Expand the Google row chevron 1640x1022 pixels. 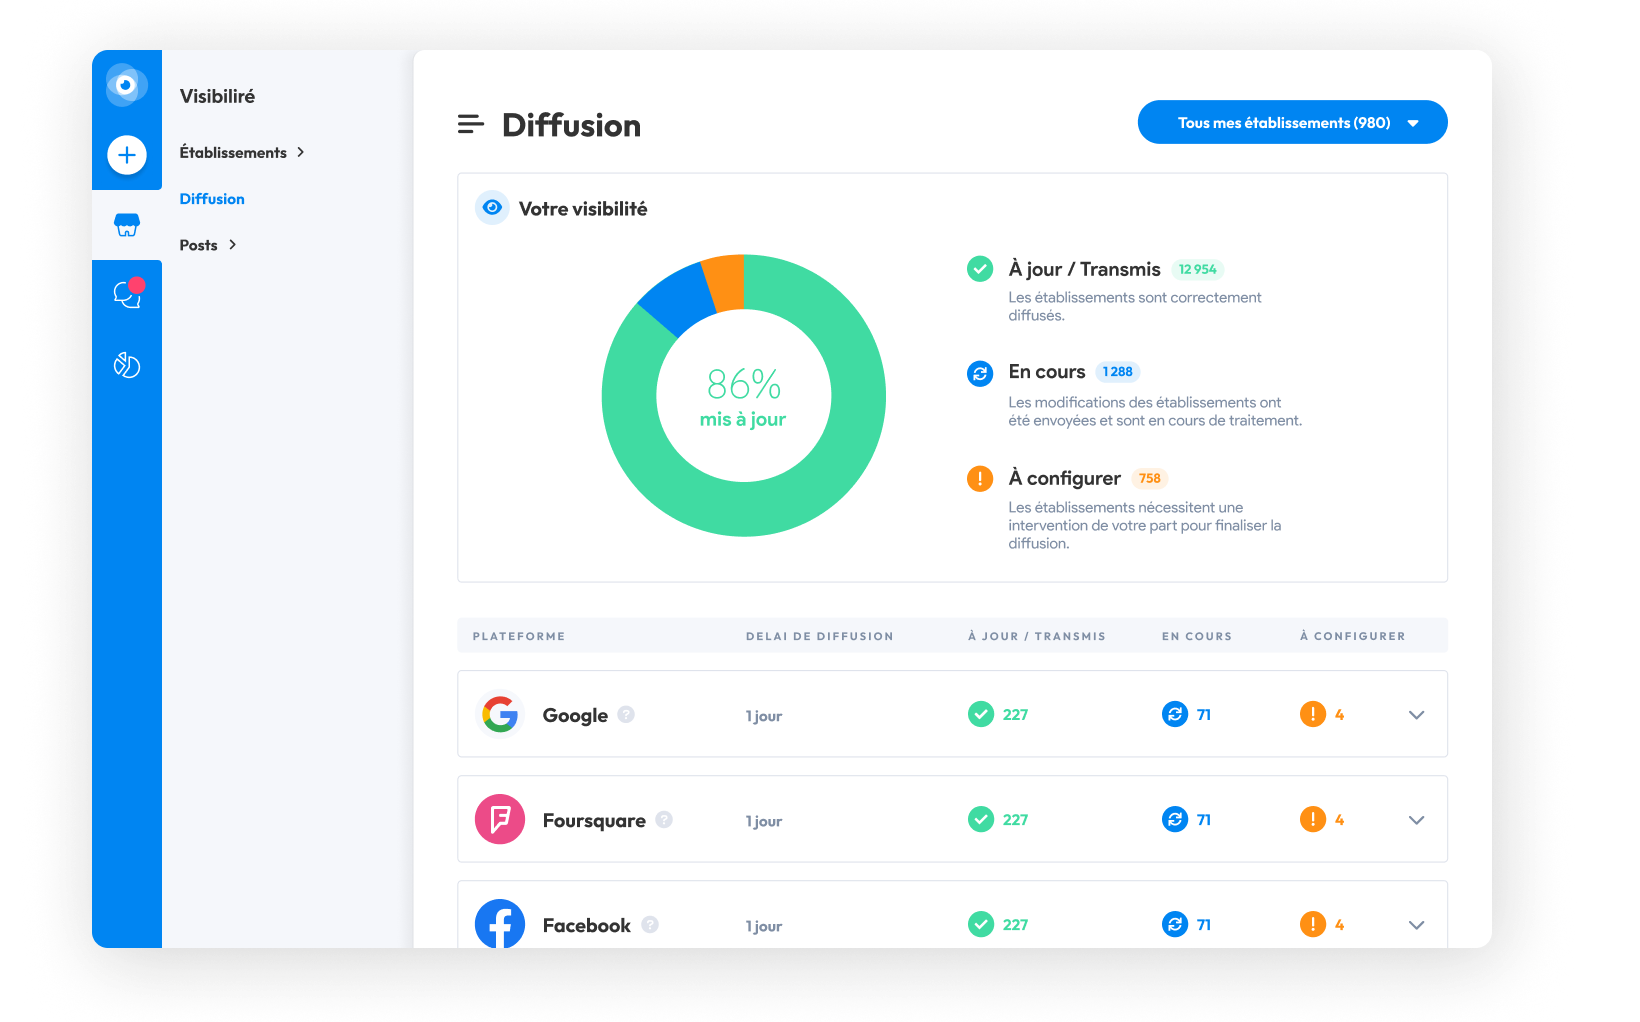tap(1416, 715)
